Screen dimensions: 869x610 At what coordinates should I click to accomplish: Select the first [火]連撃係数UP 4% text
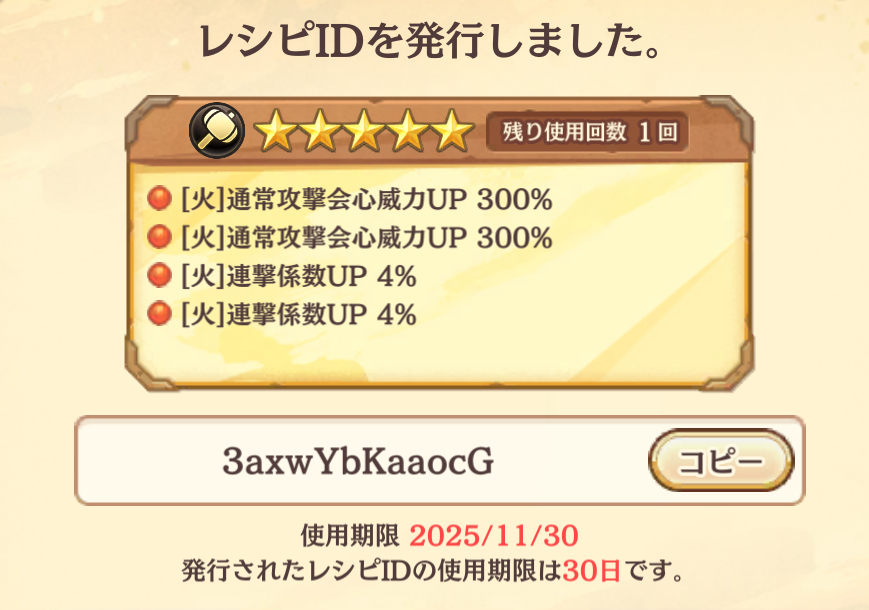299,276
